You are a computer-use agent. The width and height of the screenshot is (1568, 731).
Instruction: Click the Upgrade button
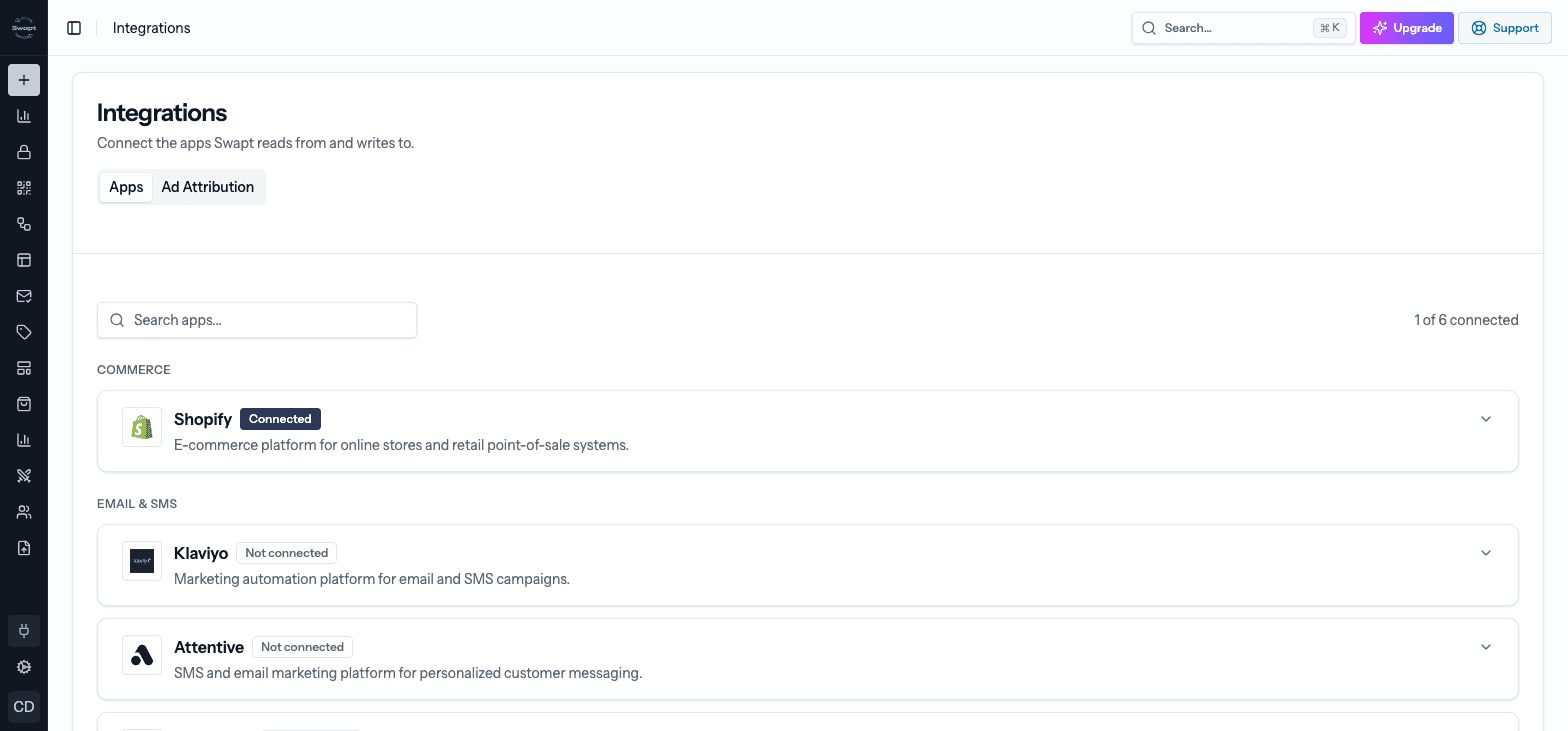[x=1407, y=28]
